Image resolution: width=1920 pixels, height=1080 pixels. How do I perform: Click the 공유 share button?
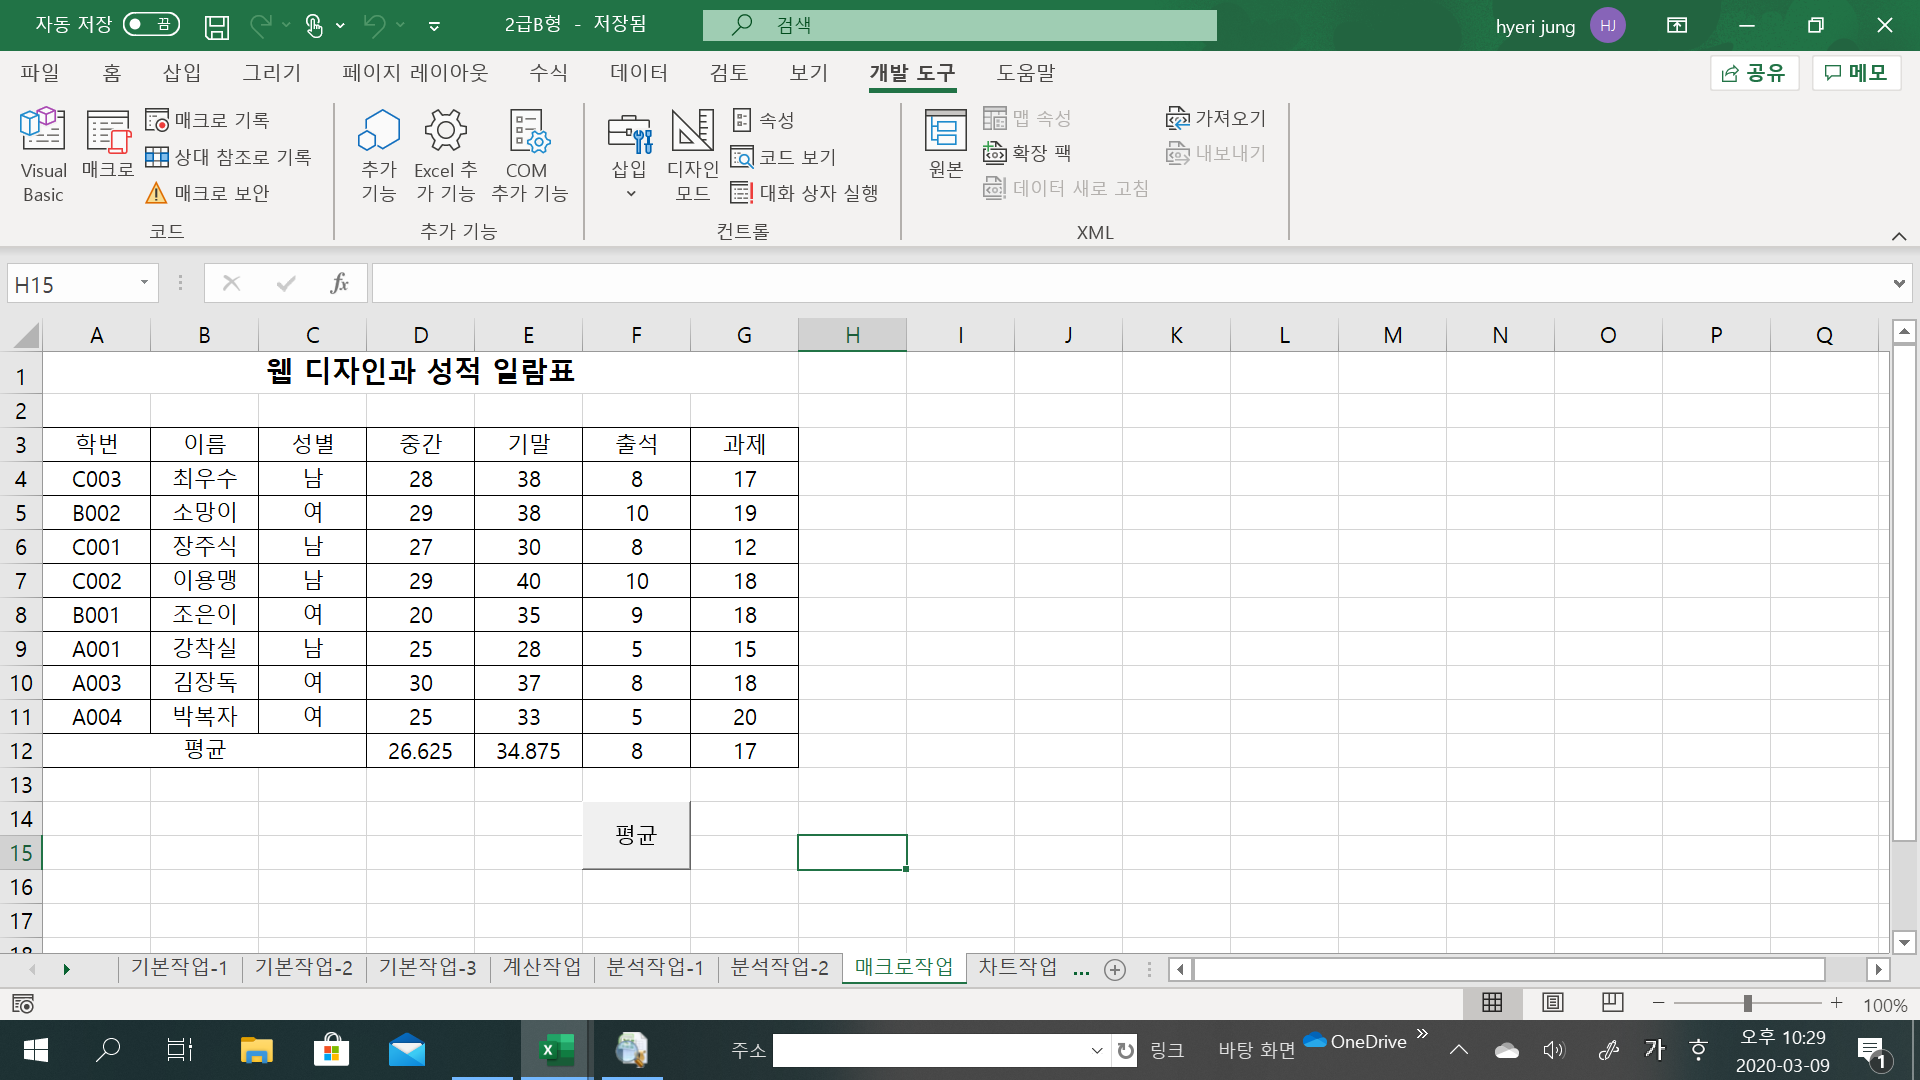coord(1754,73)
